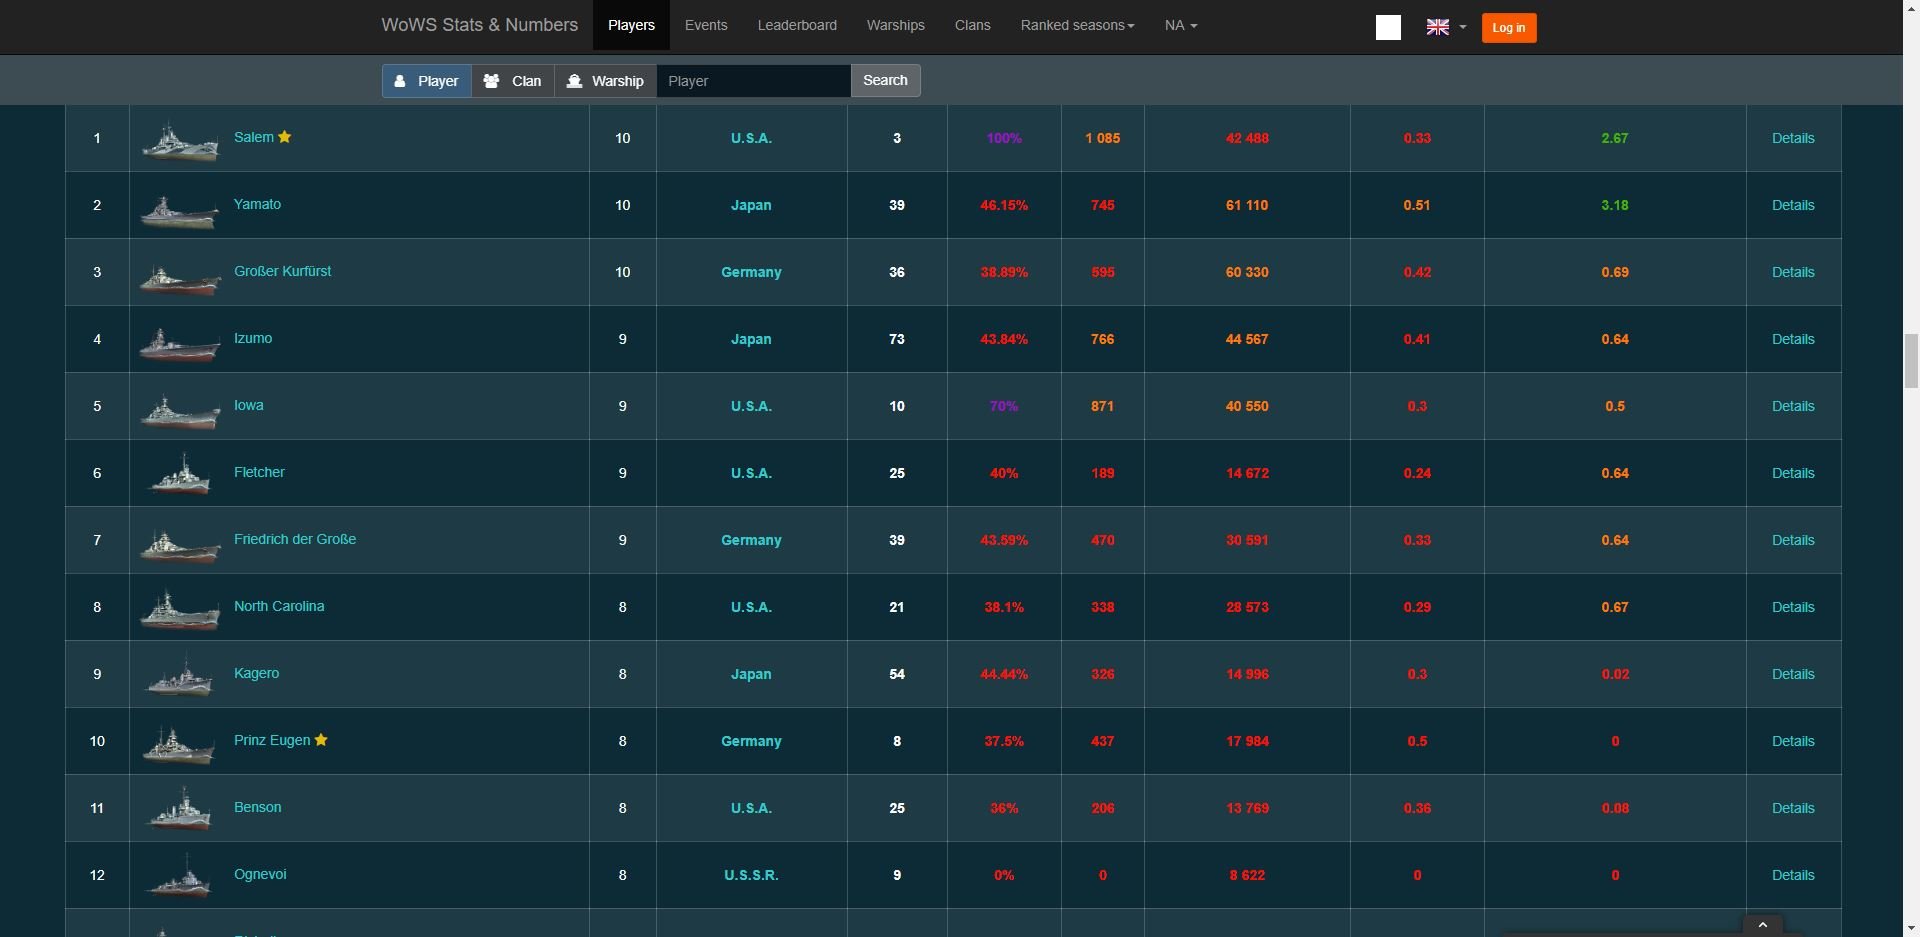Focus the Player search input field

tap(753, 81)
